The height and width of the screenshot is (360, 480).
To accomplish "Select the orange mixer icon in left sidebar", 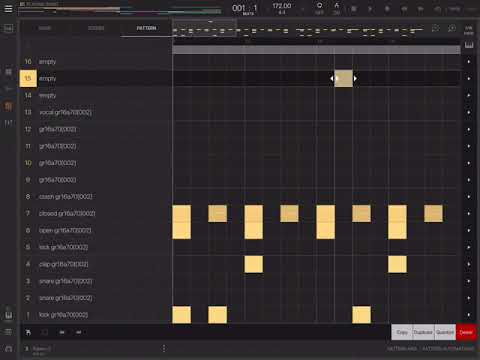I will pyautogui.click(x=9, y=106).
